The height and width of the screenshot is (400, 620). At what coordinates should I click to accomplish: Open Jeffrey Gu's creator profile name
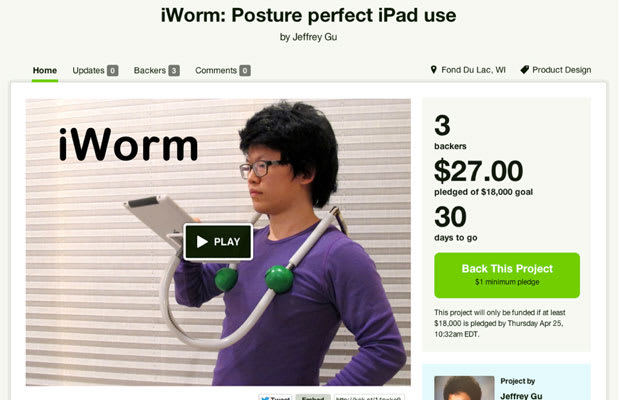521,396
